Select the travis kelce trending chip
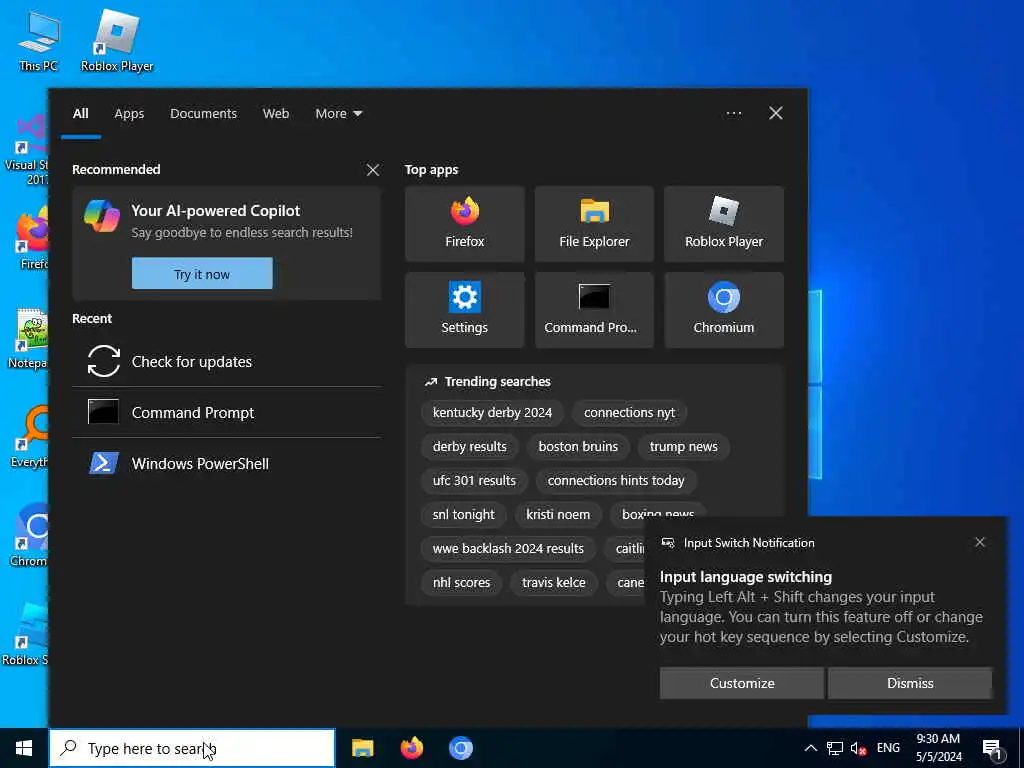The height and width of the screenshot is (768, 1024). coord(554,583)
